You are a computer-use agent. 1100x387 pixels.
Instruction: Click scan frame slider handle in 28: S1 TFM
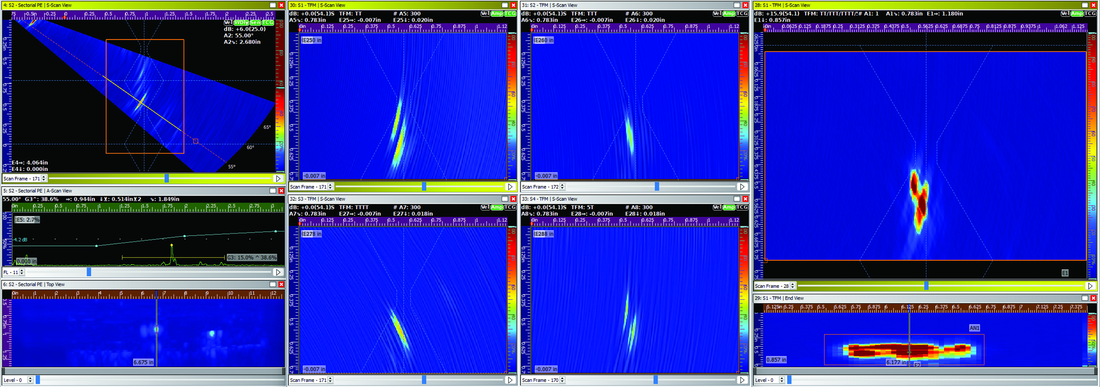click(x=927, y=286)
